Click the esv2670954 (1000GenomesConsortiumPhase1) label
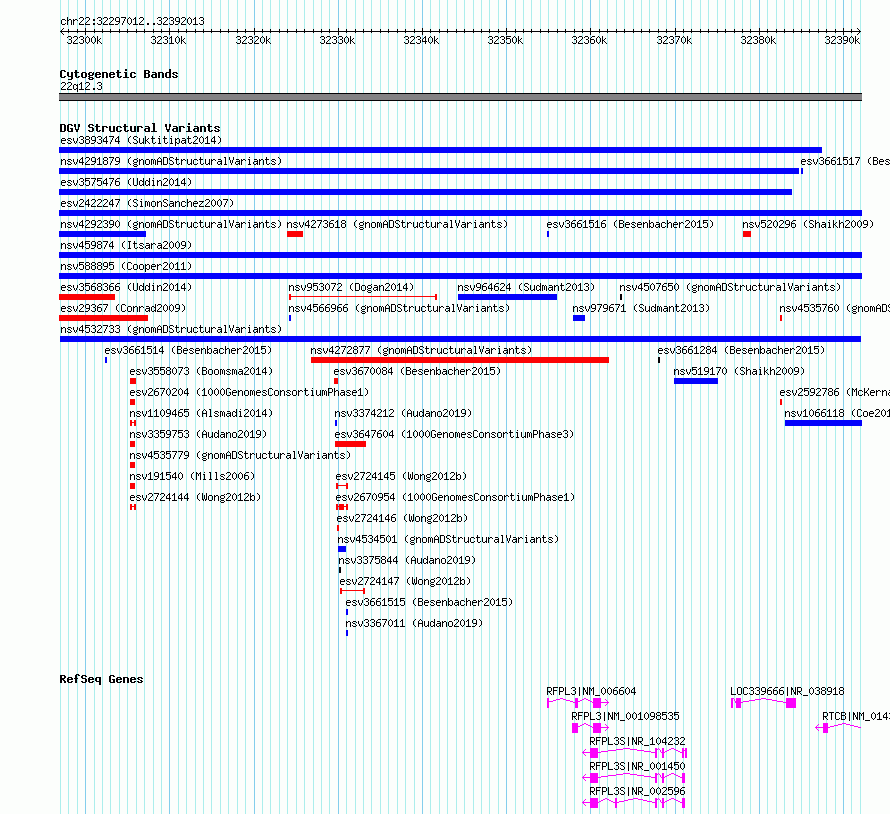Viewport: 890px width, 814px height. pyautogui.click(x=455, y=497)
